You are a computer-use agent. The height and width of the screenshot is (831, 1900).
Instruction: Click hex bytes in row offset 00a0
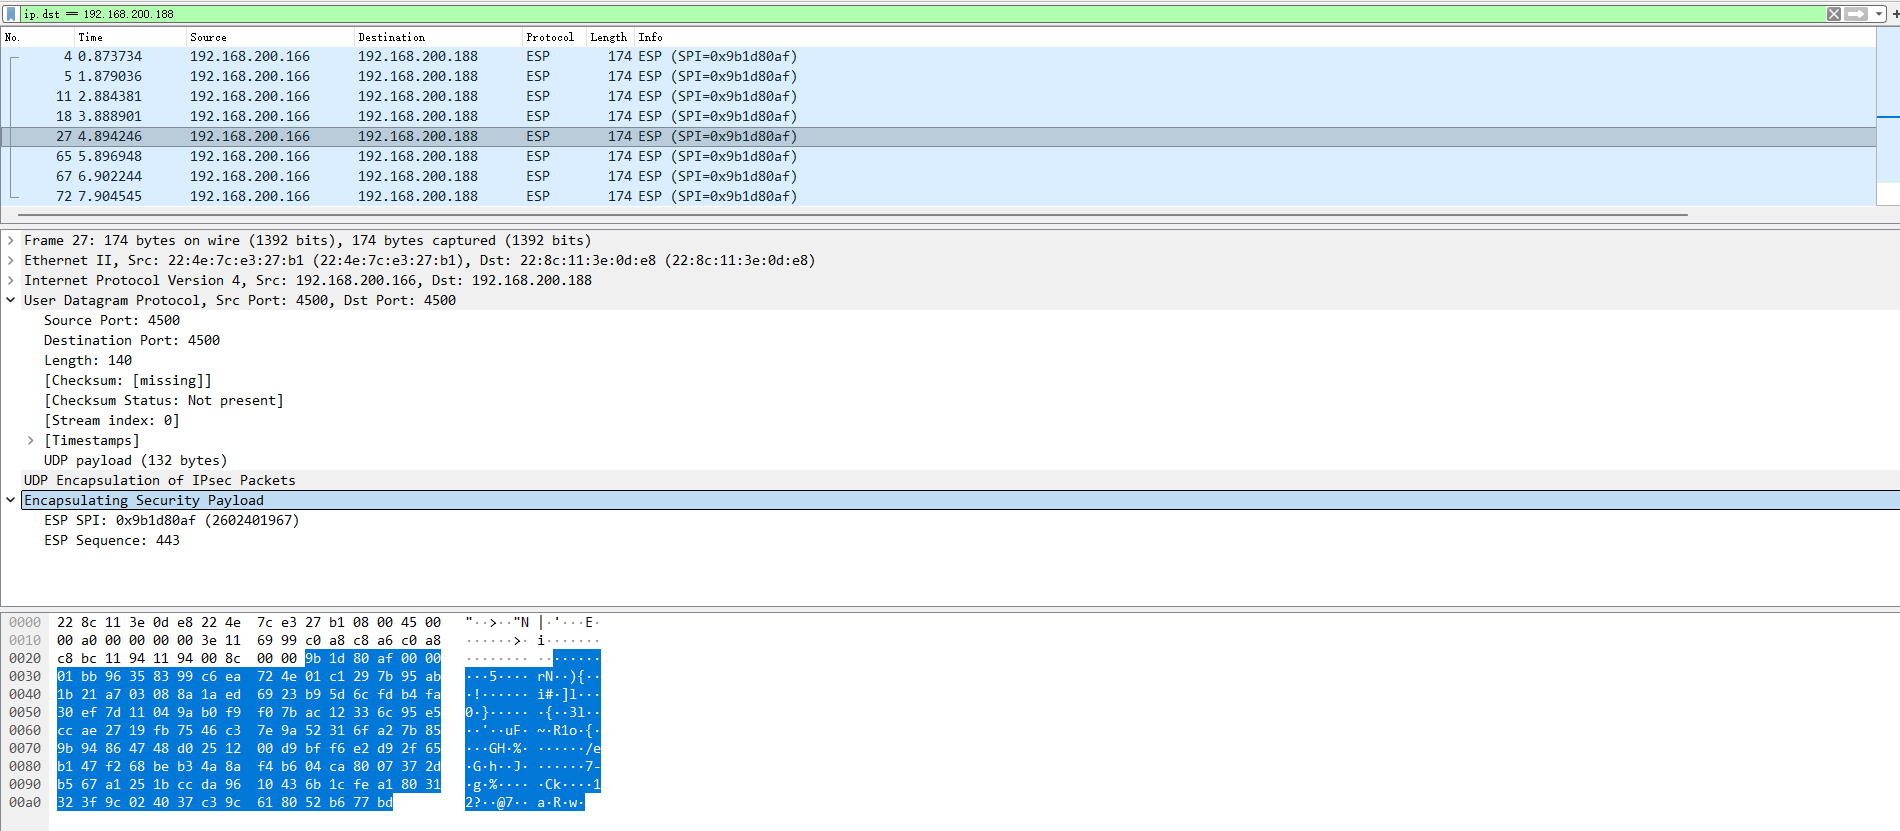225,803
